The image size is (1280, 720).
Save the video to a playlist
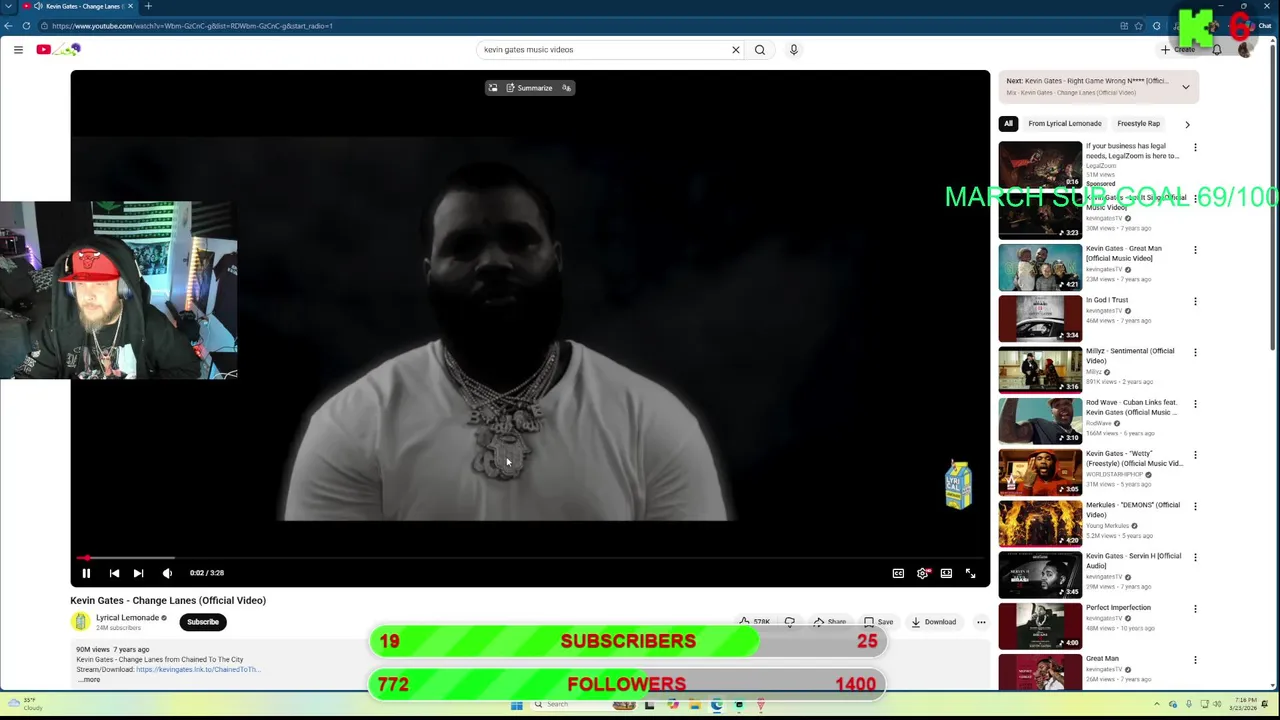coord(878,622)
